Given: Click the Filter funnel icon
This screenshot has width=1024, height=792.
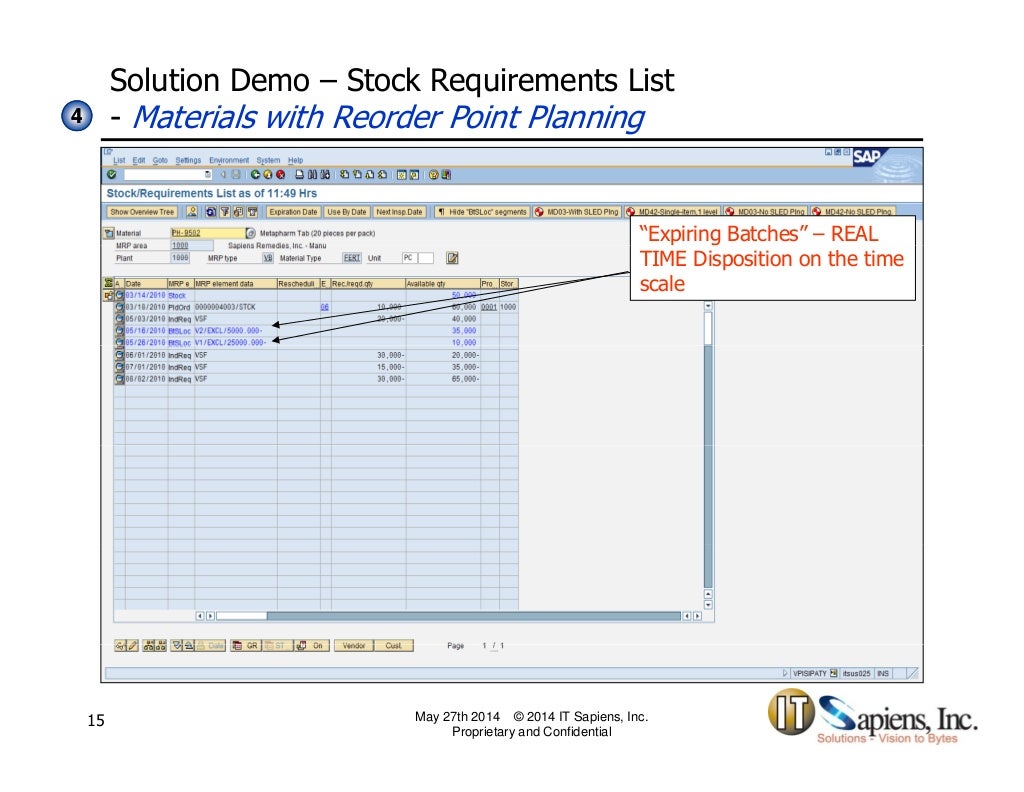Looking at the screenshot, I should [x=225, y=212].
